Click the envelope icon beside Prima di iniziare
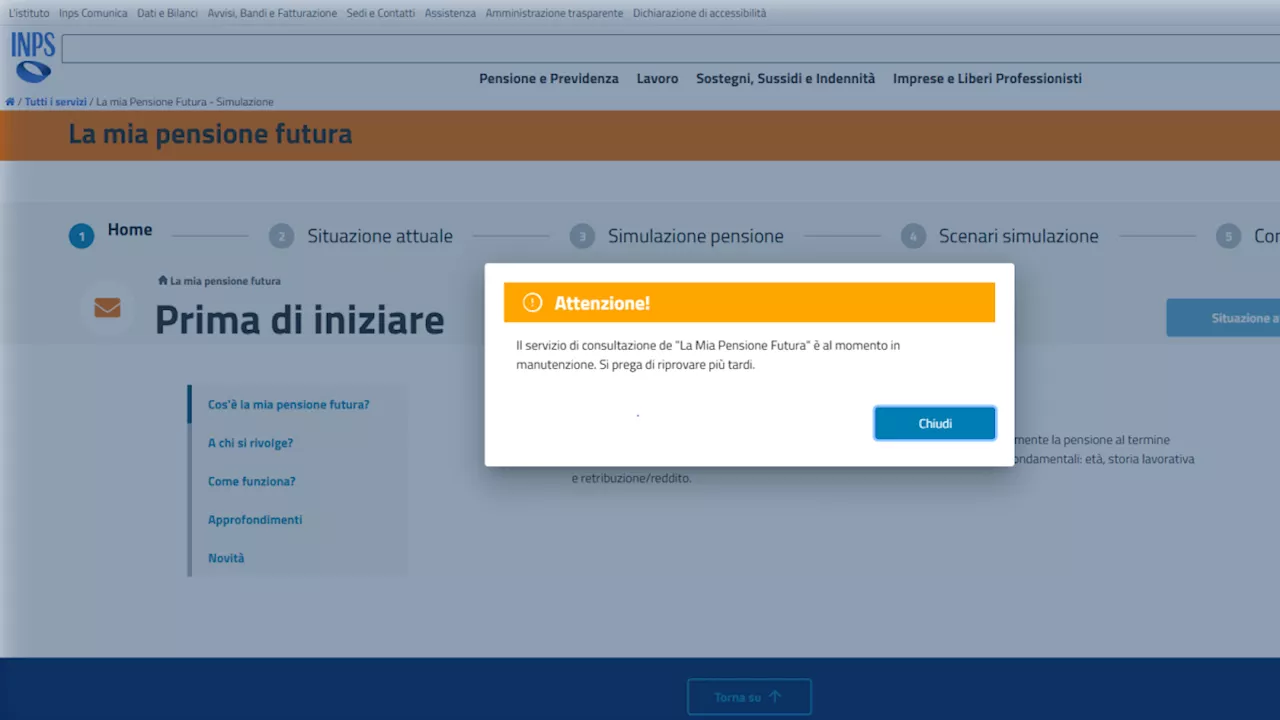This screenshot has height=720, width=1280. tap(107, 308)
